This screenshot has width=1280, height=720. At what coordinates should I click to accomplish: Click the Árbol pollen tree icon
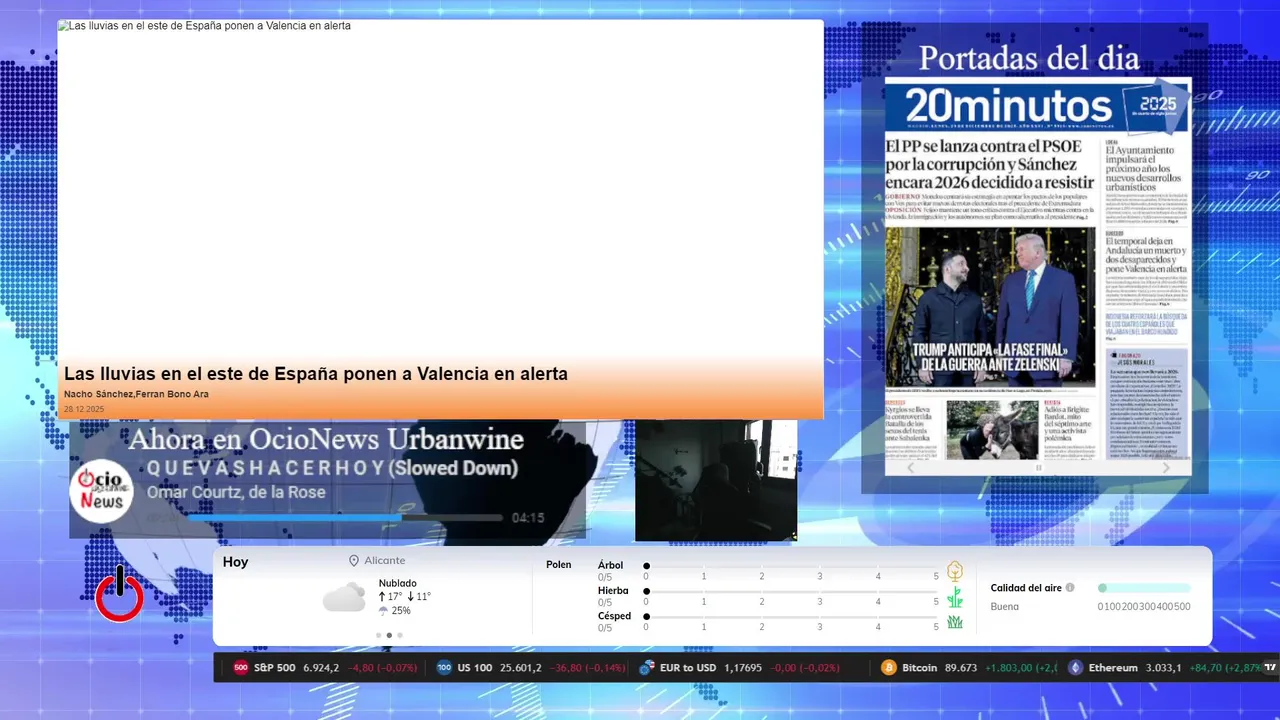click(955, 571)
